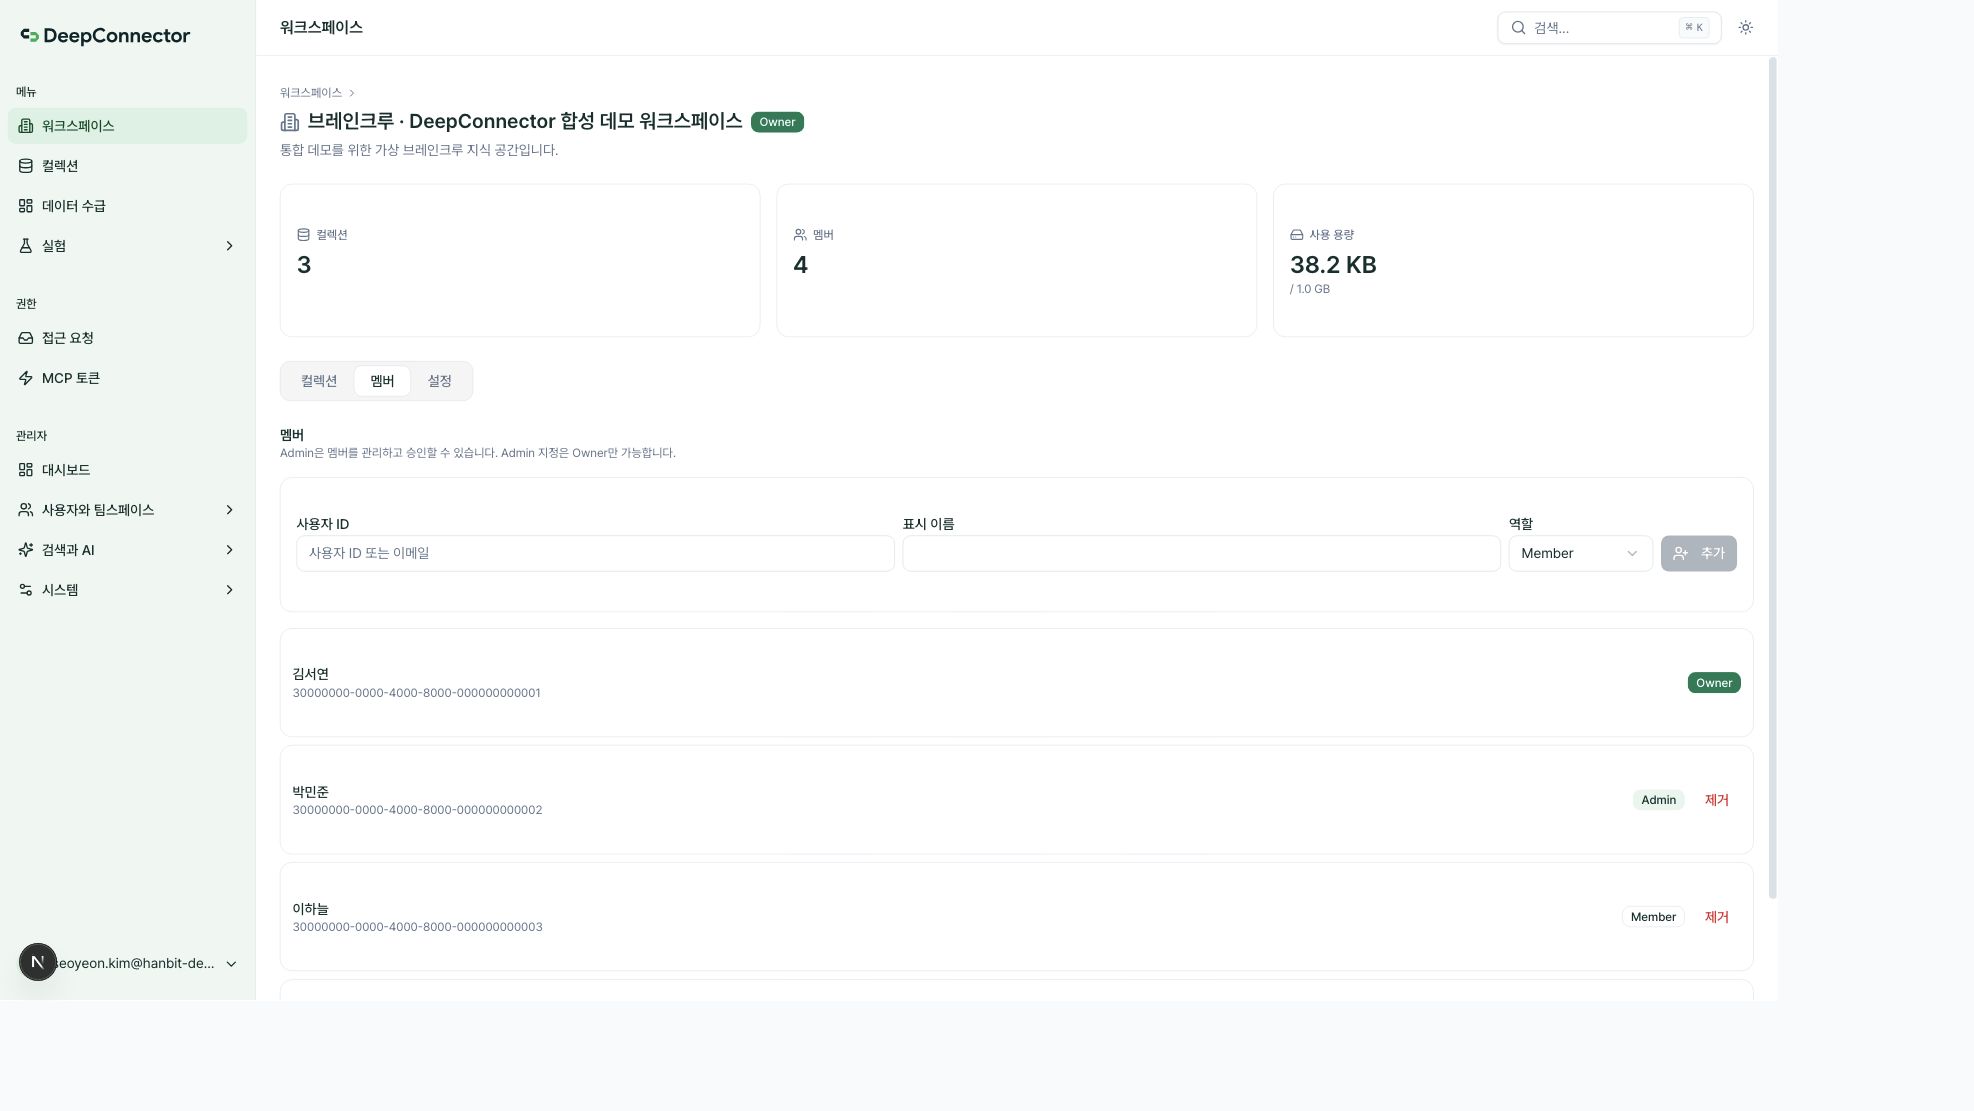
Task: Click the magnifier icon in search box
Action: pyautogui.click(x=1518, y=28)
